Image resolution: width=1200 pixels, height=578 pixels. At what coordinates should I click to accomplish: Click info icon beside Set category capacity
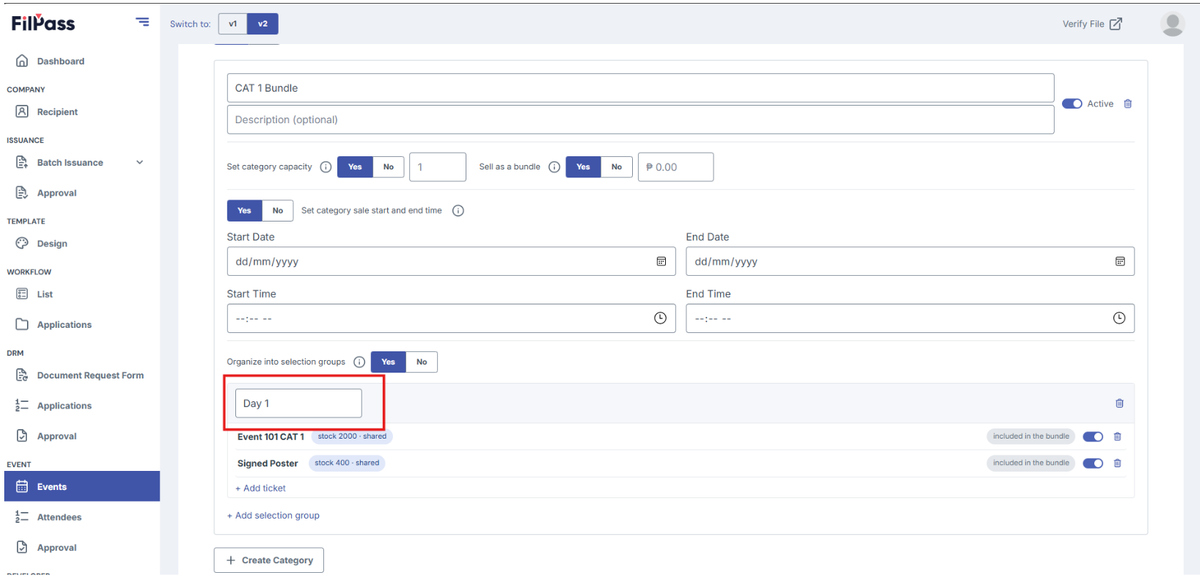click(x=325, y=167)
